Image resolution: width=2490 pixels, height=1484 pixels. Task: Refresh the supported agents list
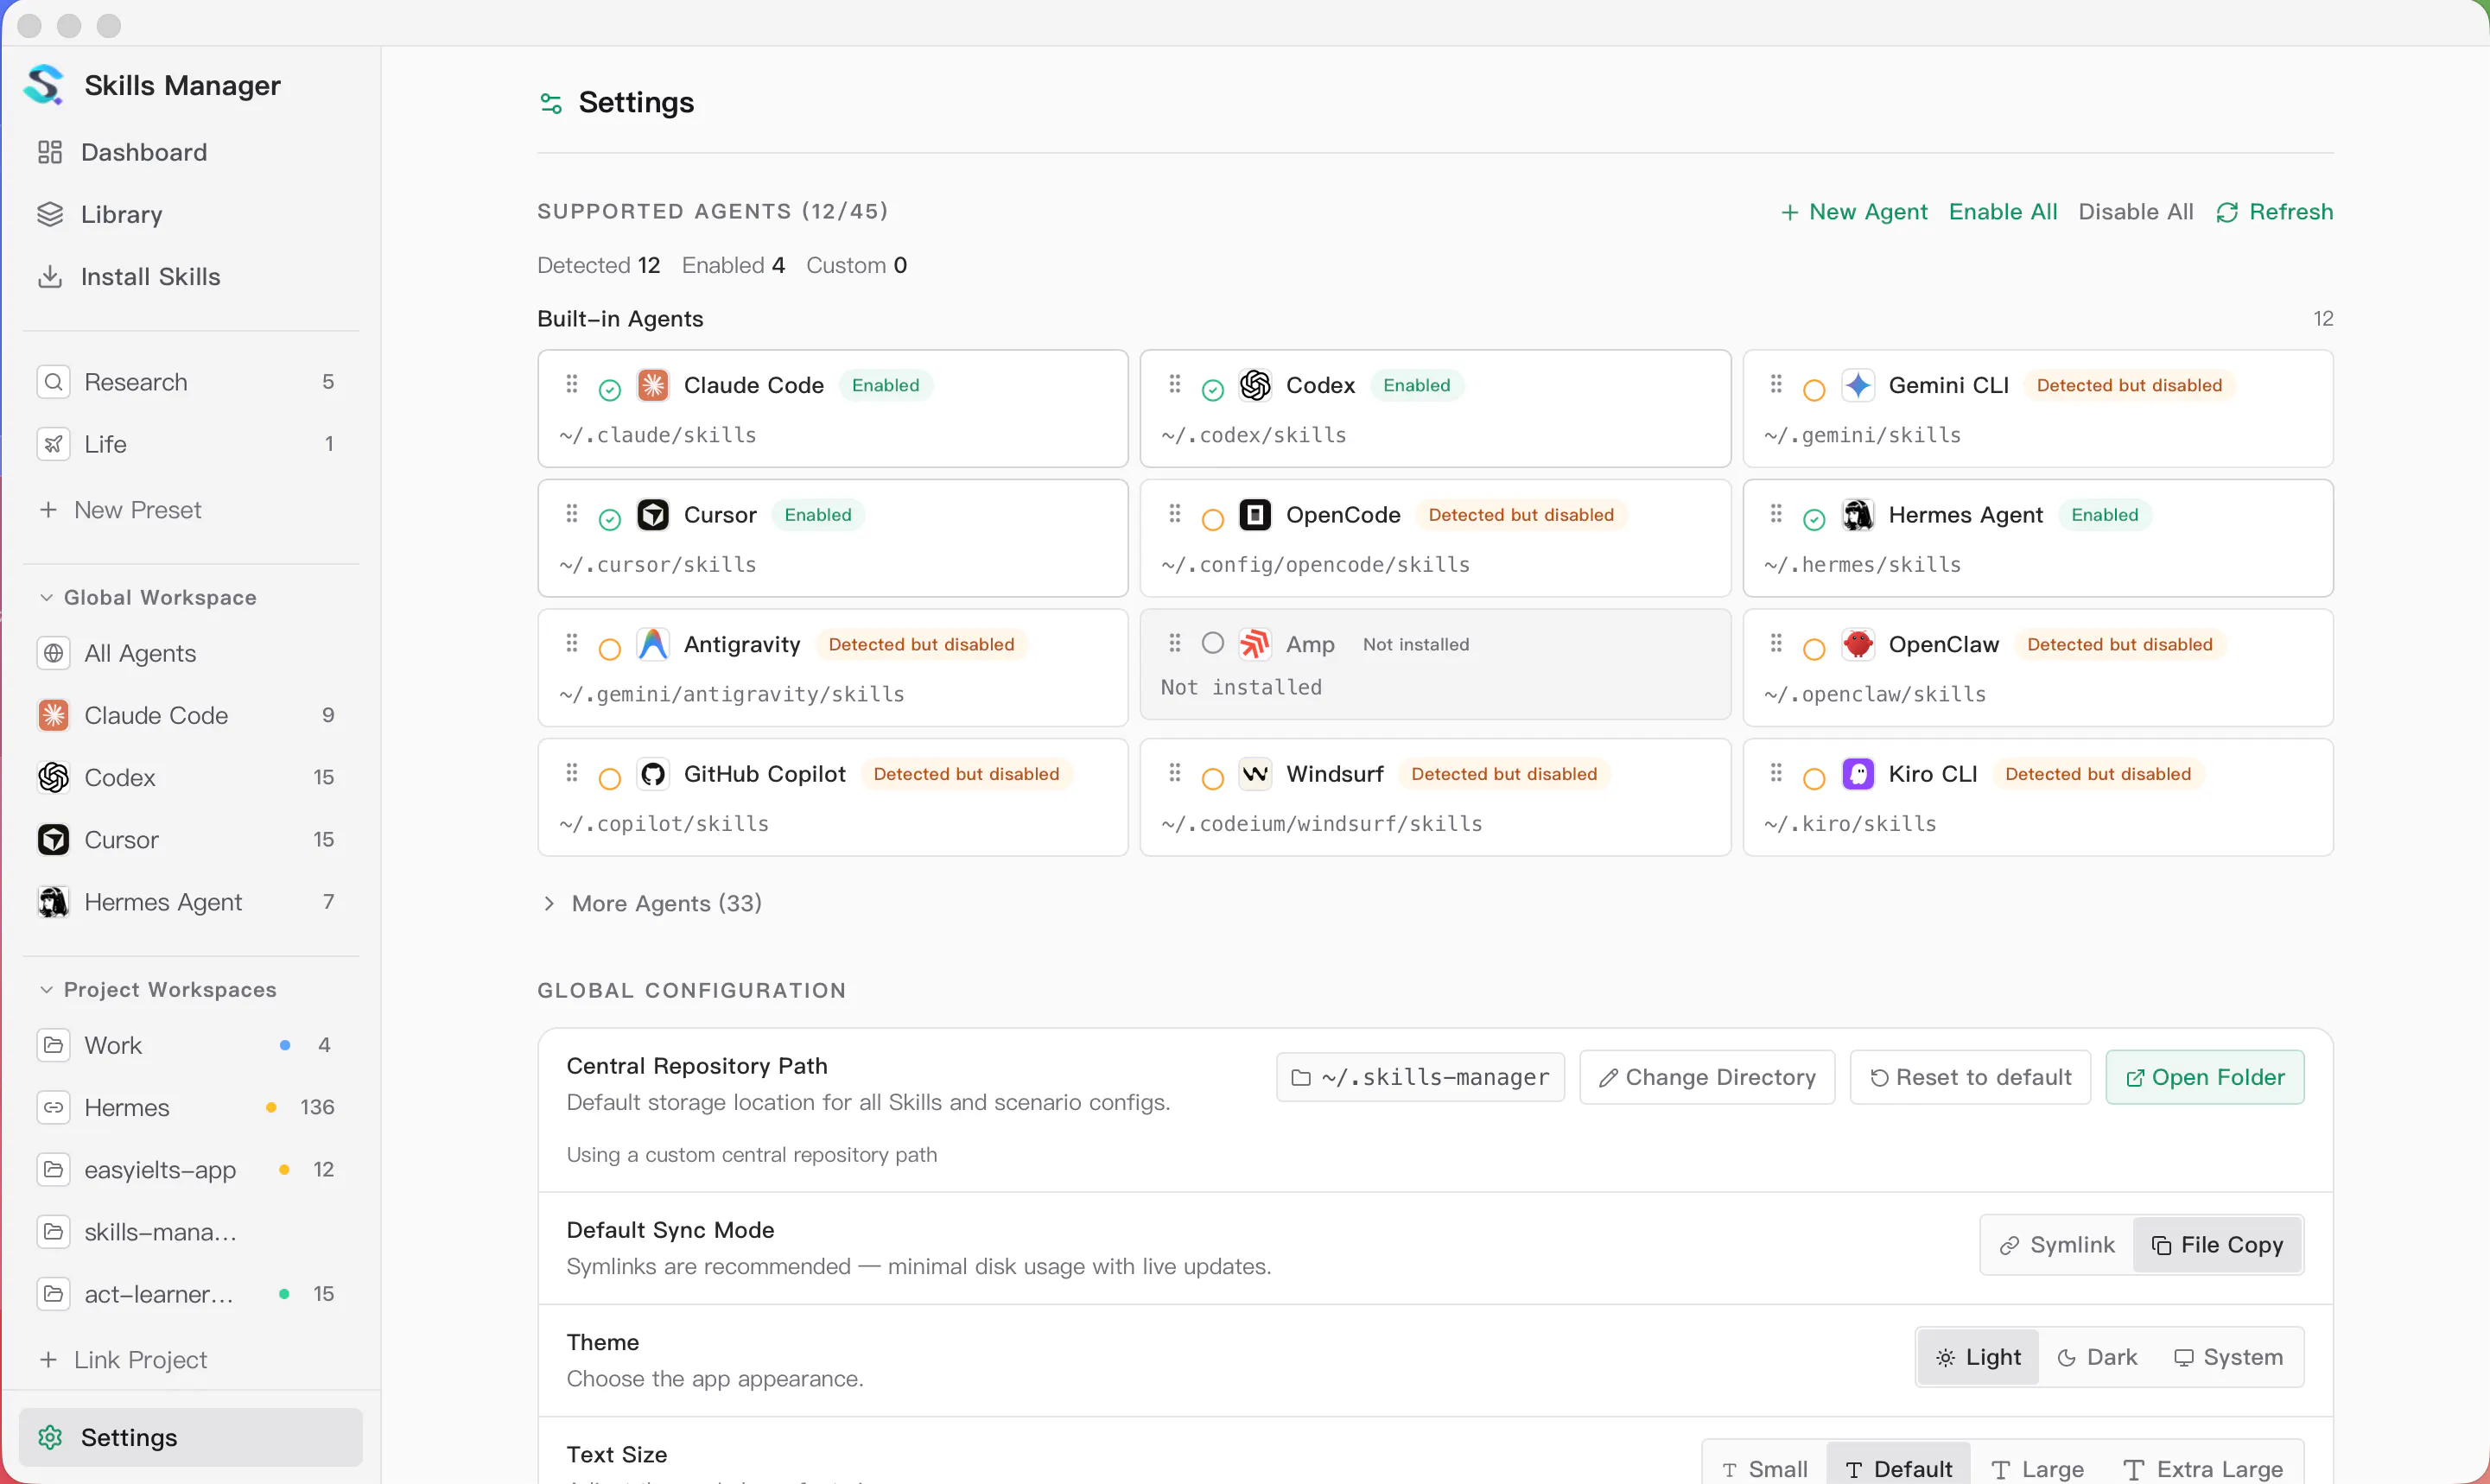2275,212
